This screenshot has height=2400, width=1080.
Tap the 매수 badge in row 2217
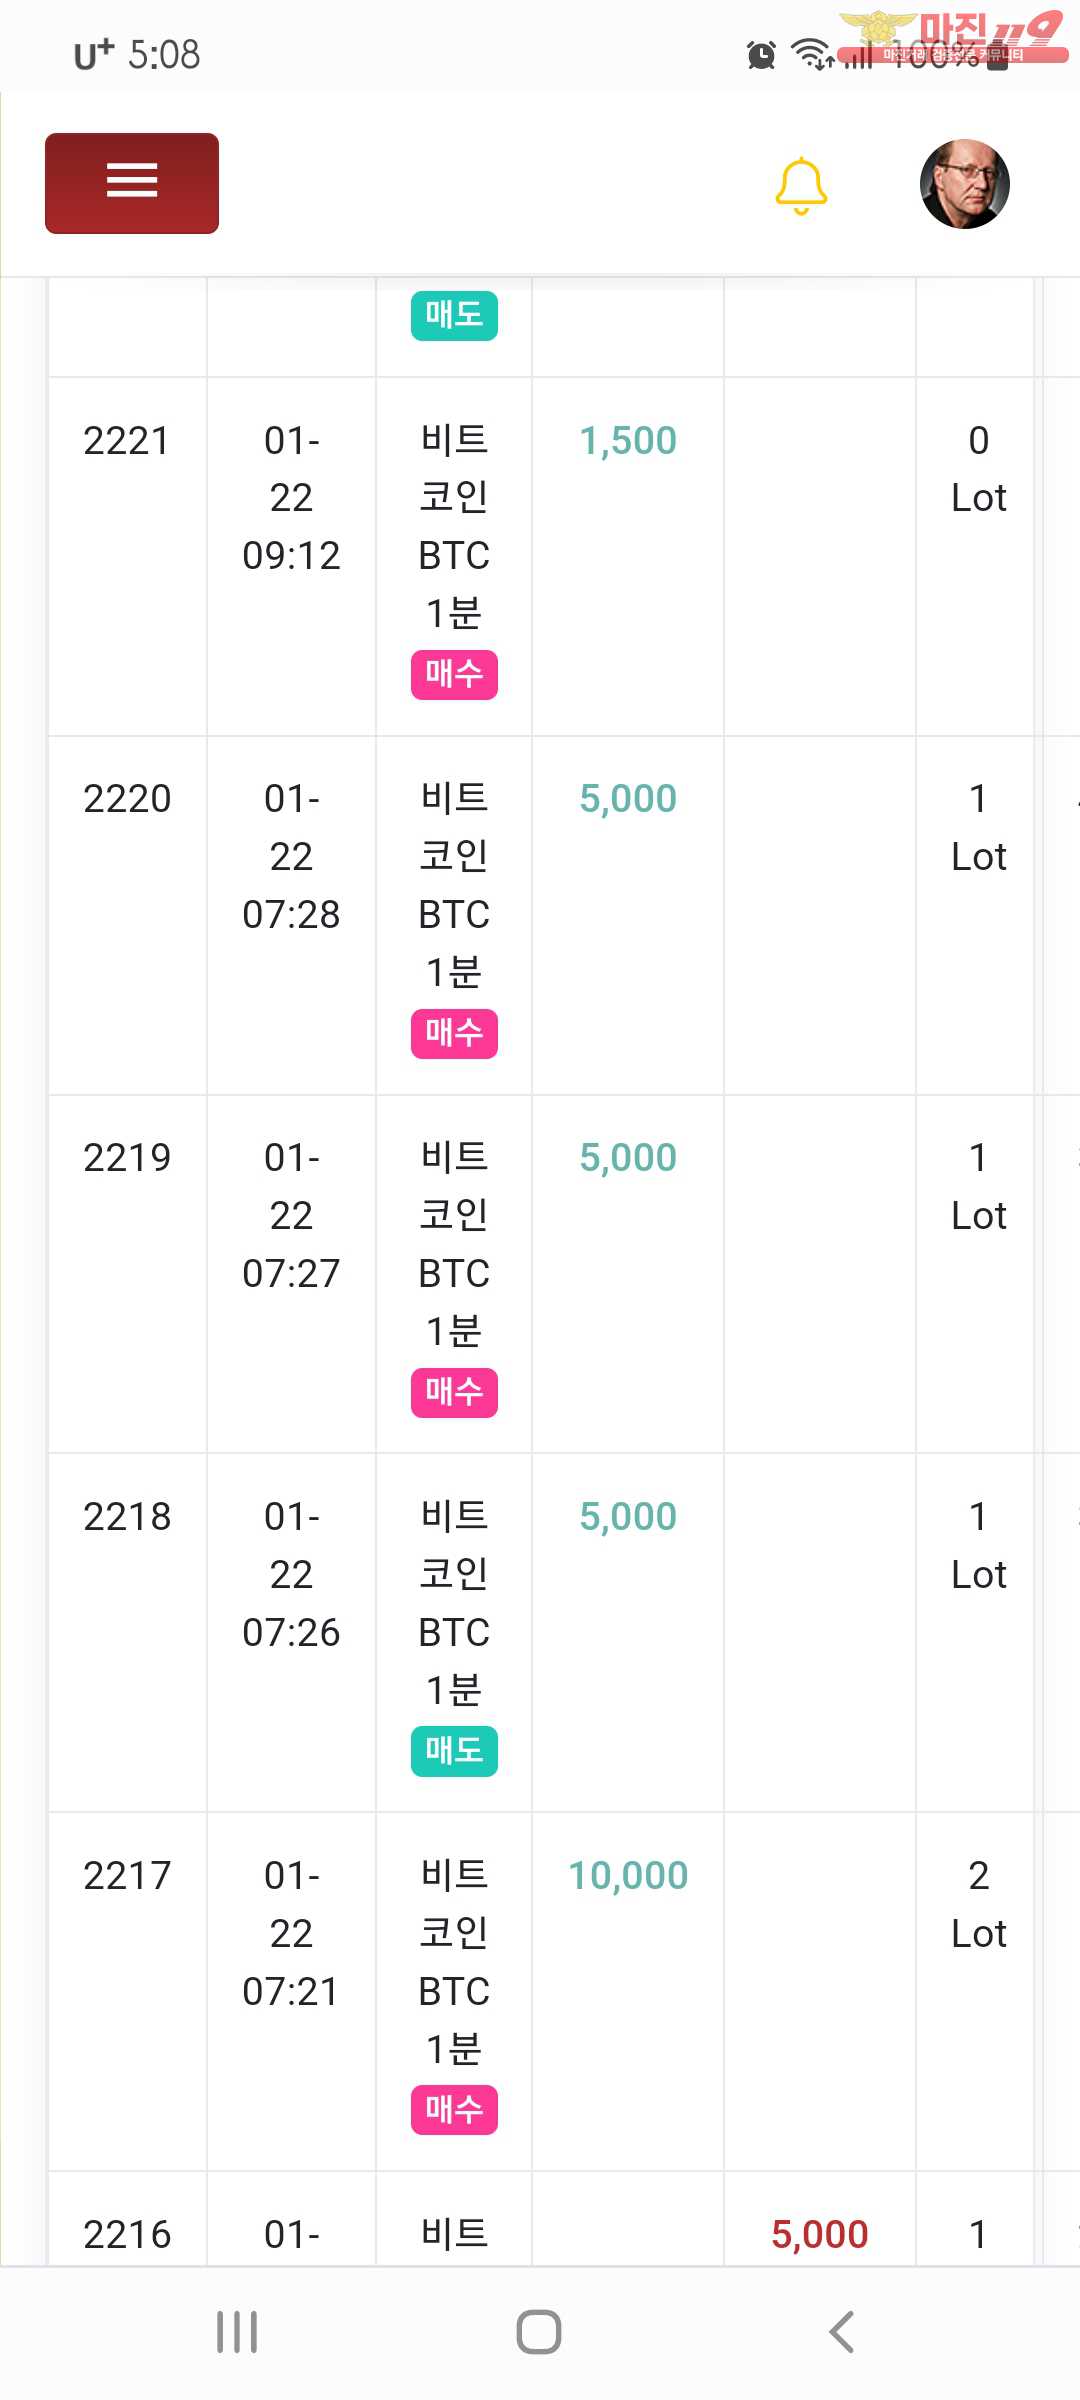coord(454,2110)
